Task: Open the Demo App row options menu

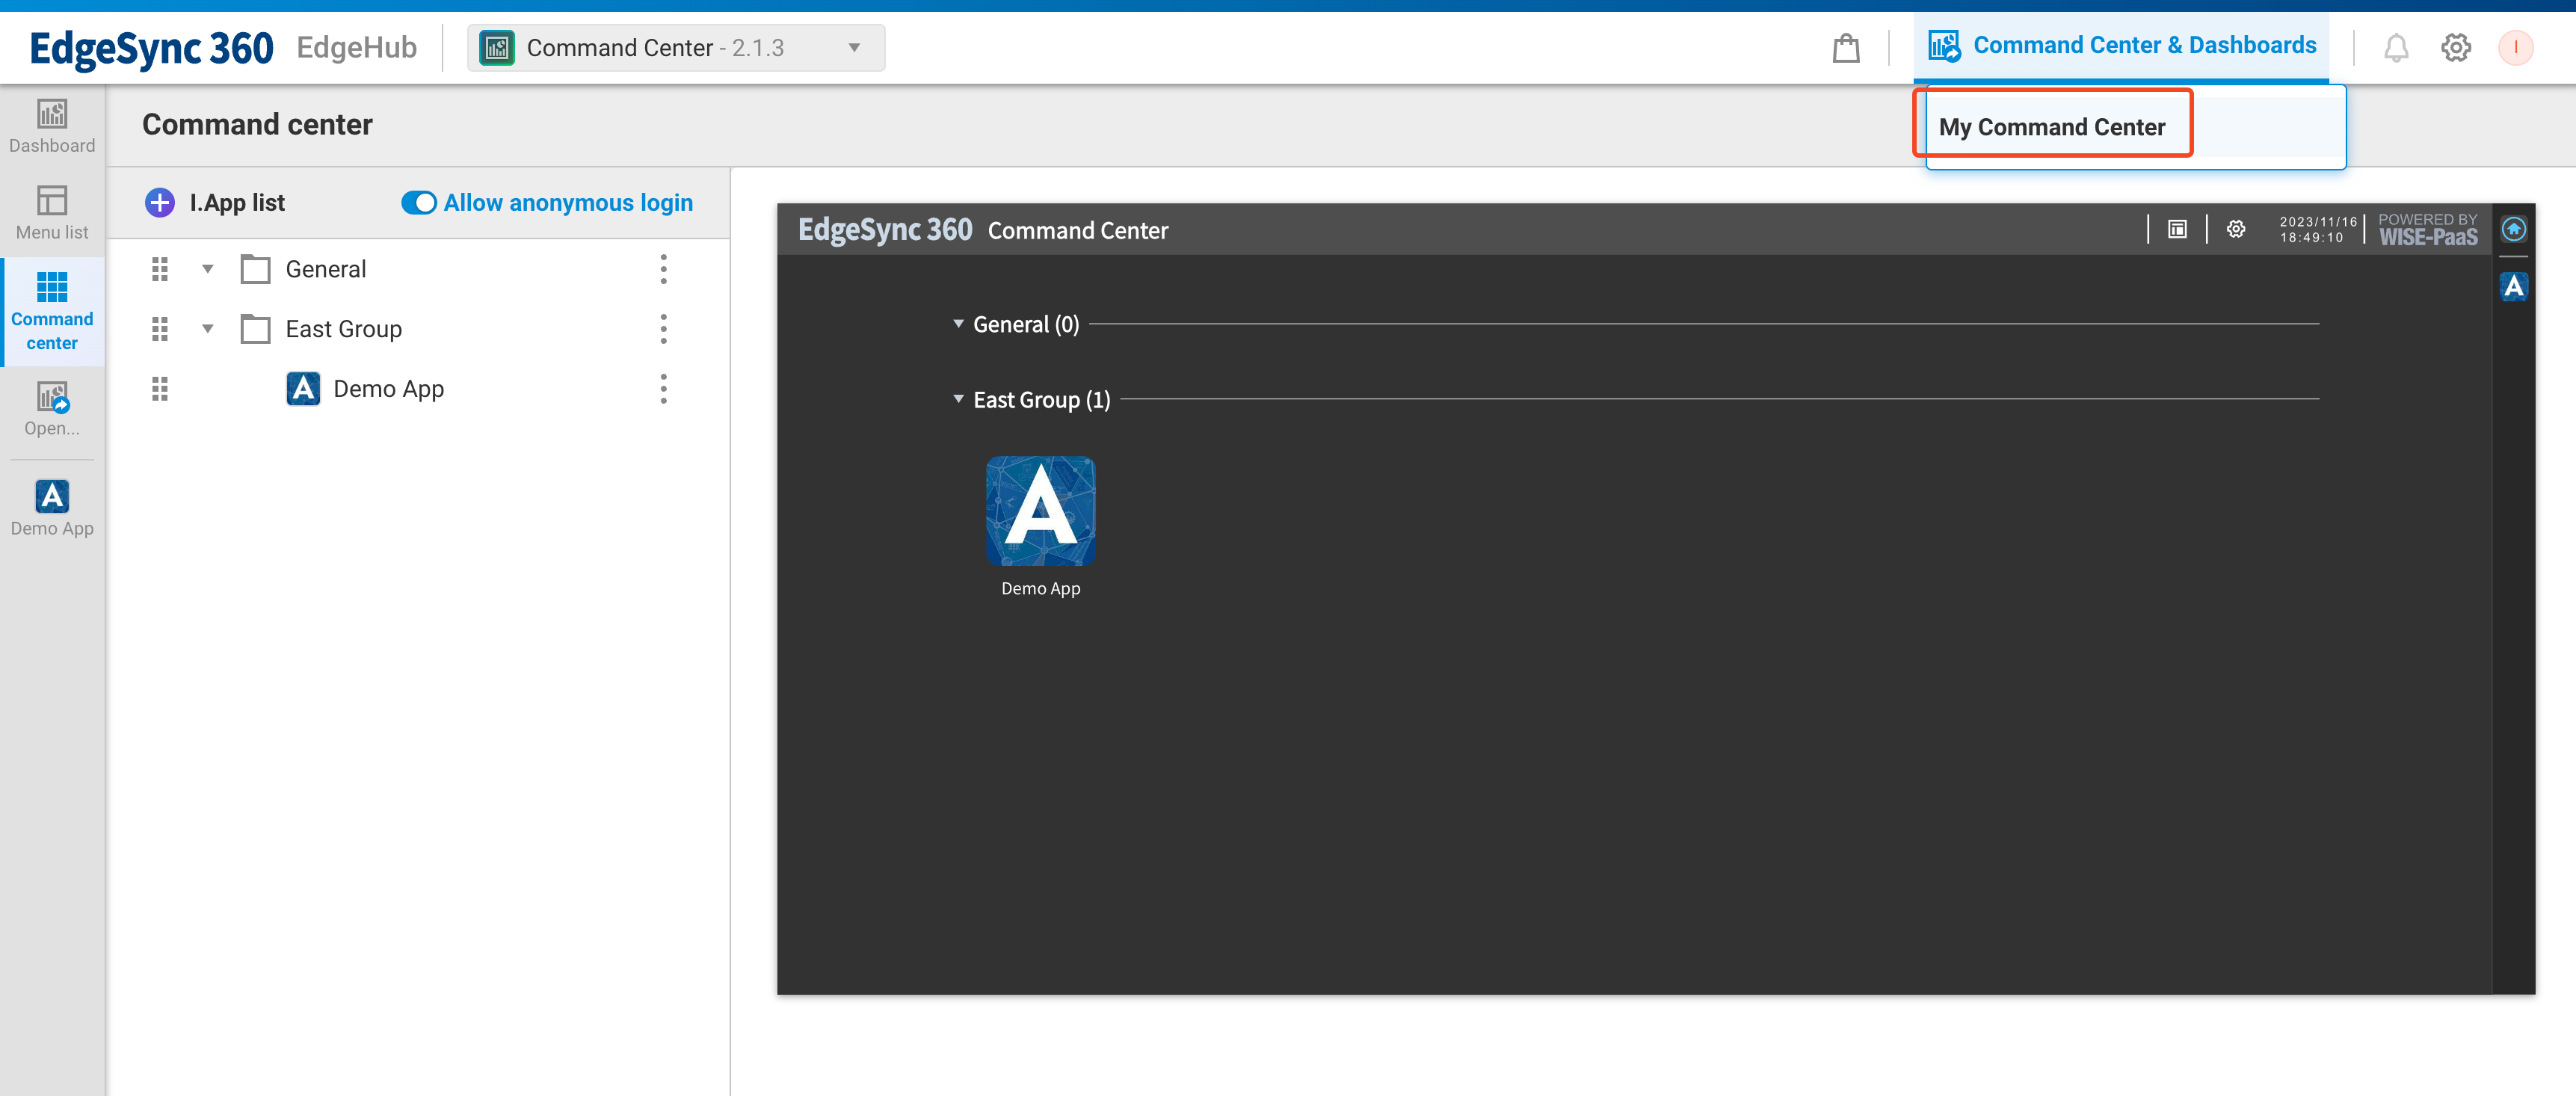Action: [x=663, y=389]
